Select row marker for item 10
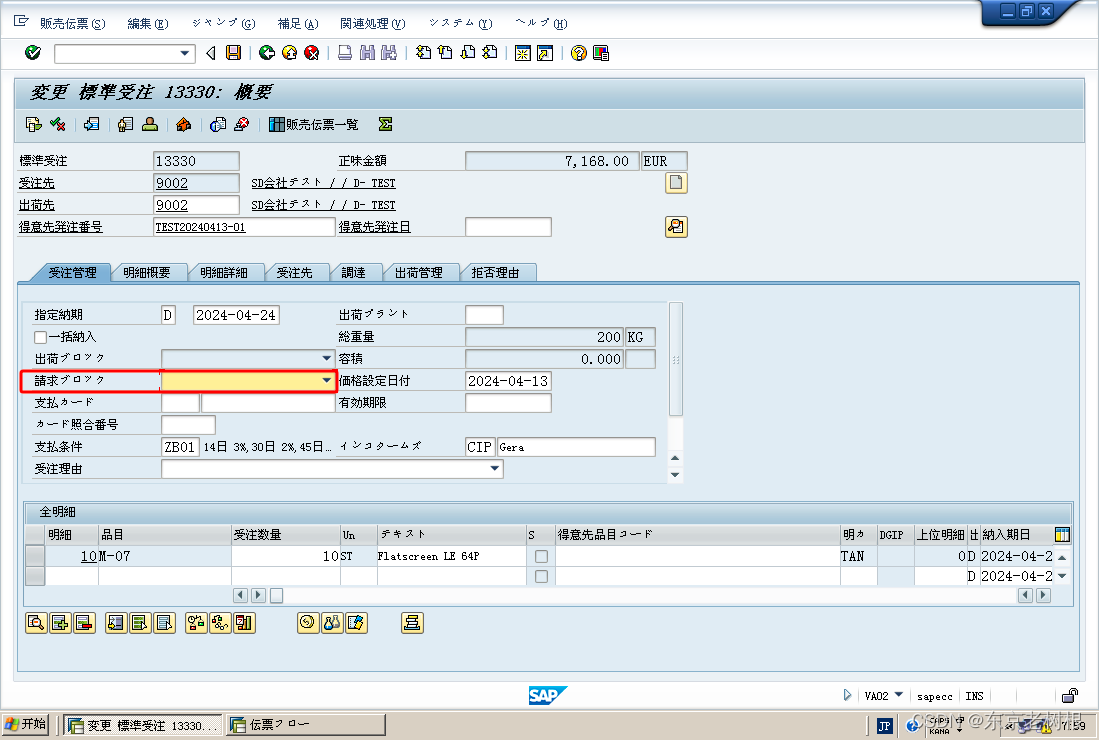Screen dimensions: 1099x740 (x=35, y=556)
